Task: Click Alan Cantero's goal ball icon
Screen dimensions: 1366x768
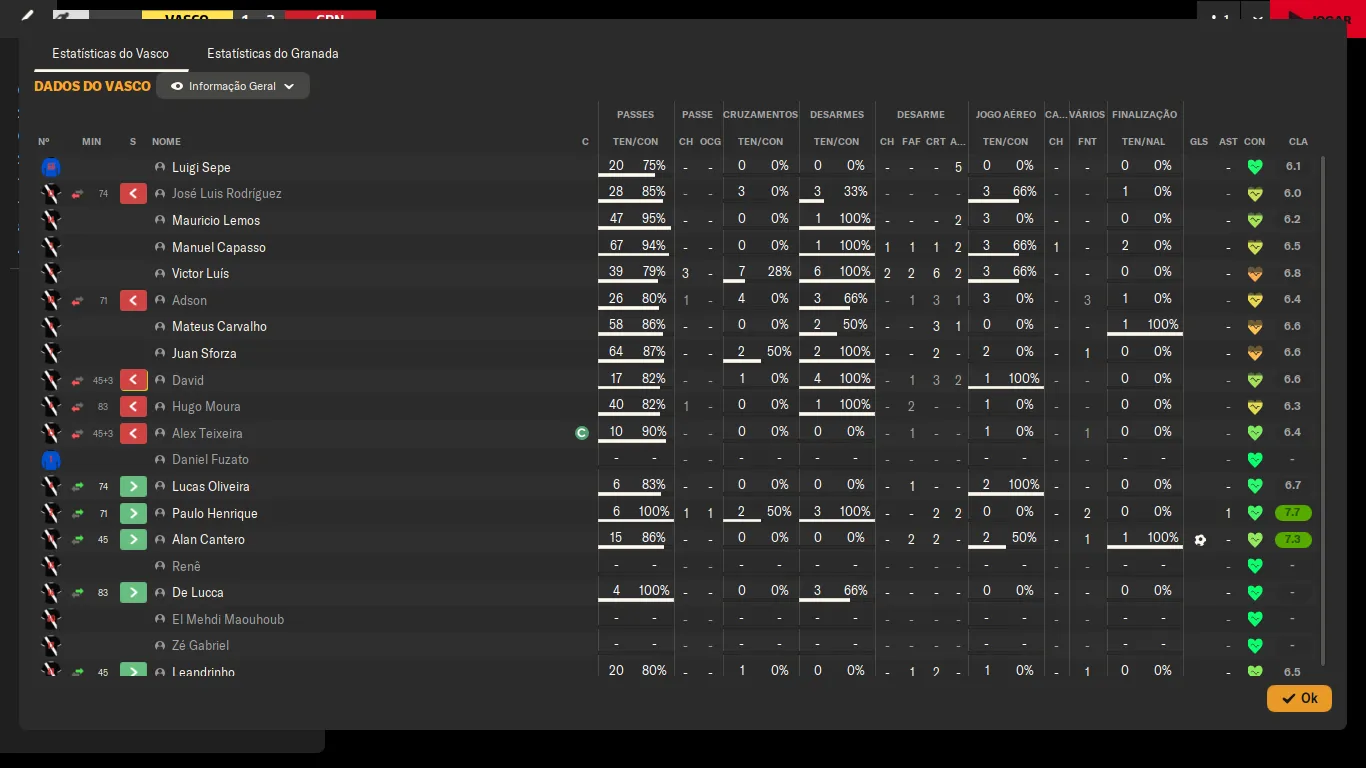Action: [x=1200, y=540]
